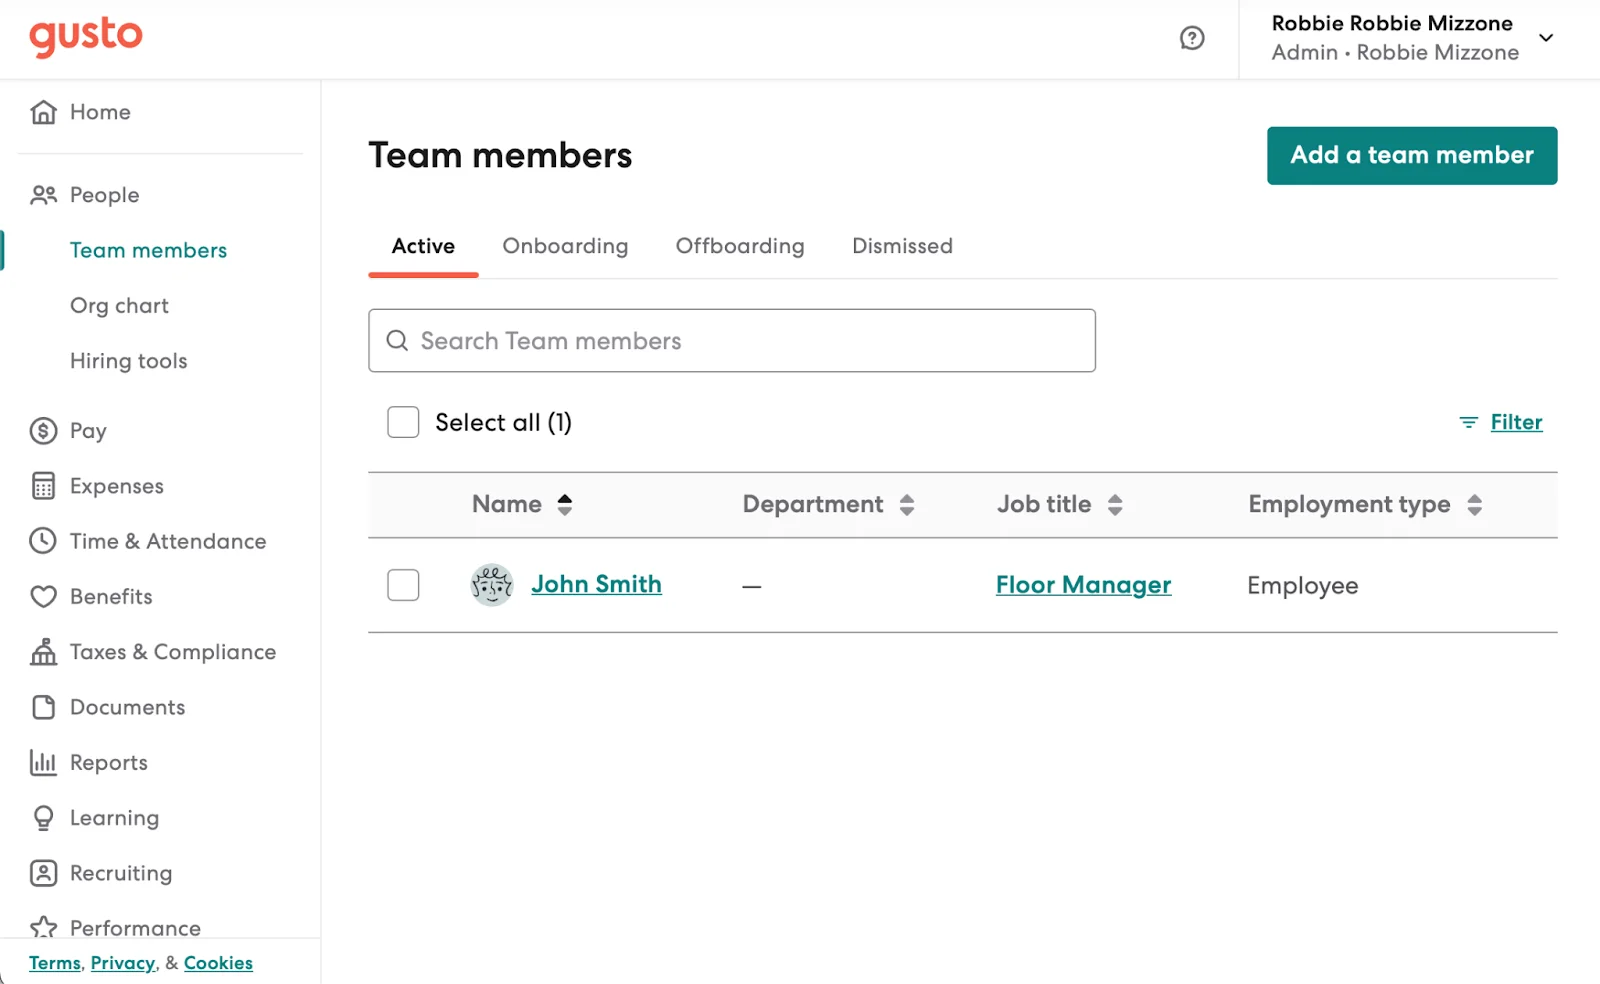Sort by the Employment type column arrows
This screenshot has height=984, width=1600.
tap(1475, 505)
